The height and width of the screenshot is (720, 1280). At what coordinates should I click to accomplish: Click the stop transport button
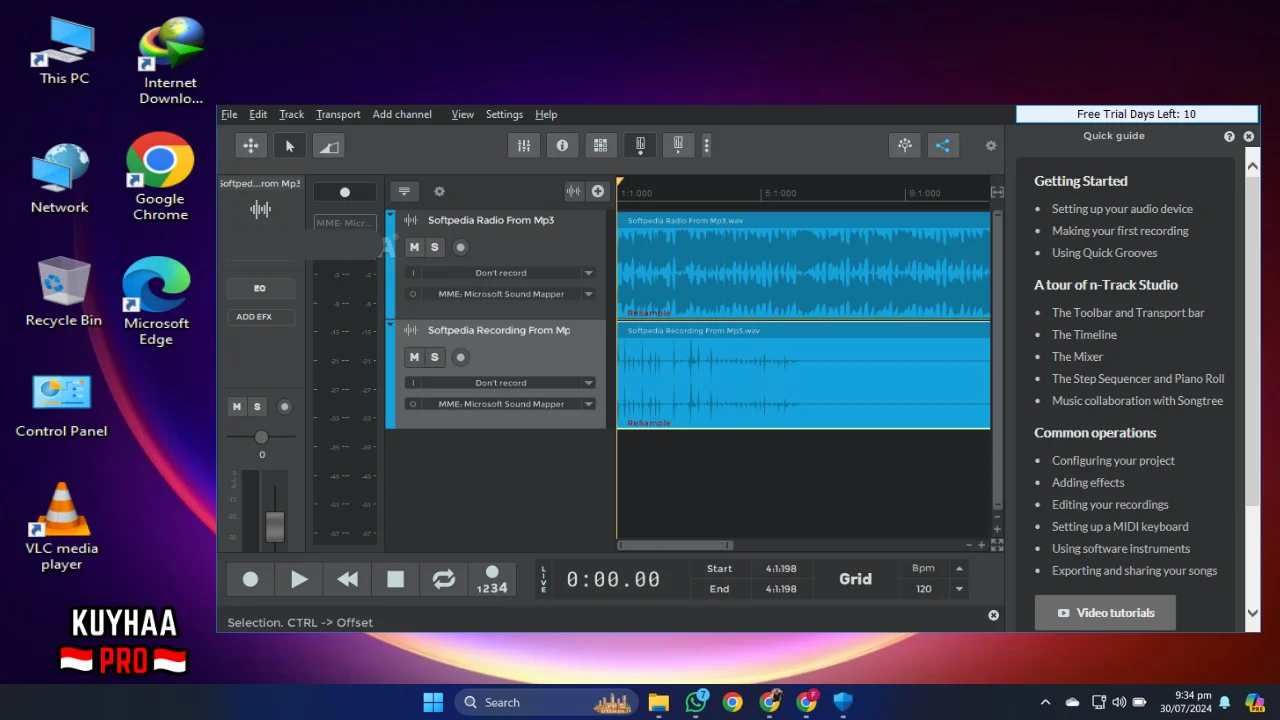click(395, 579)
